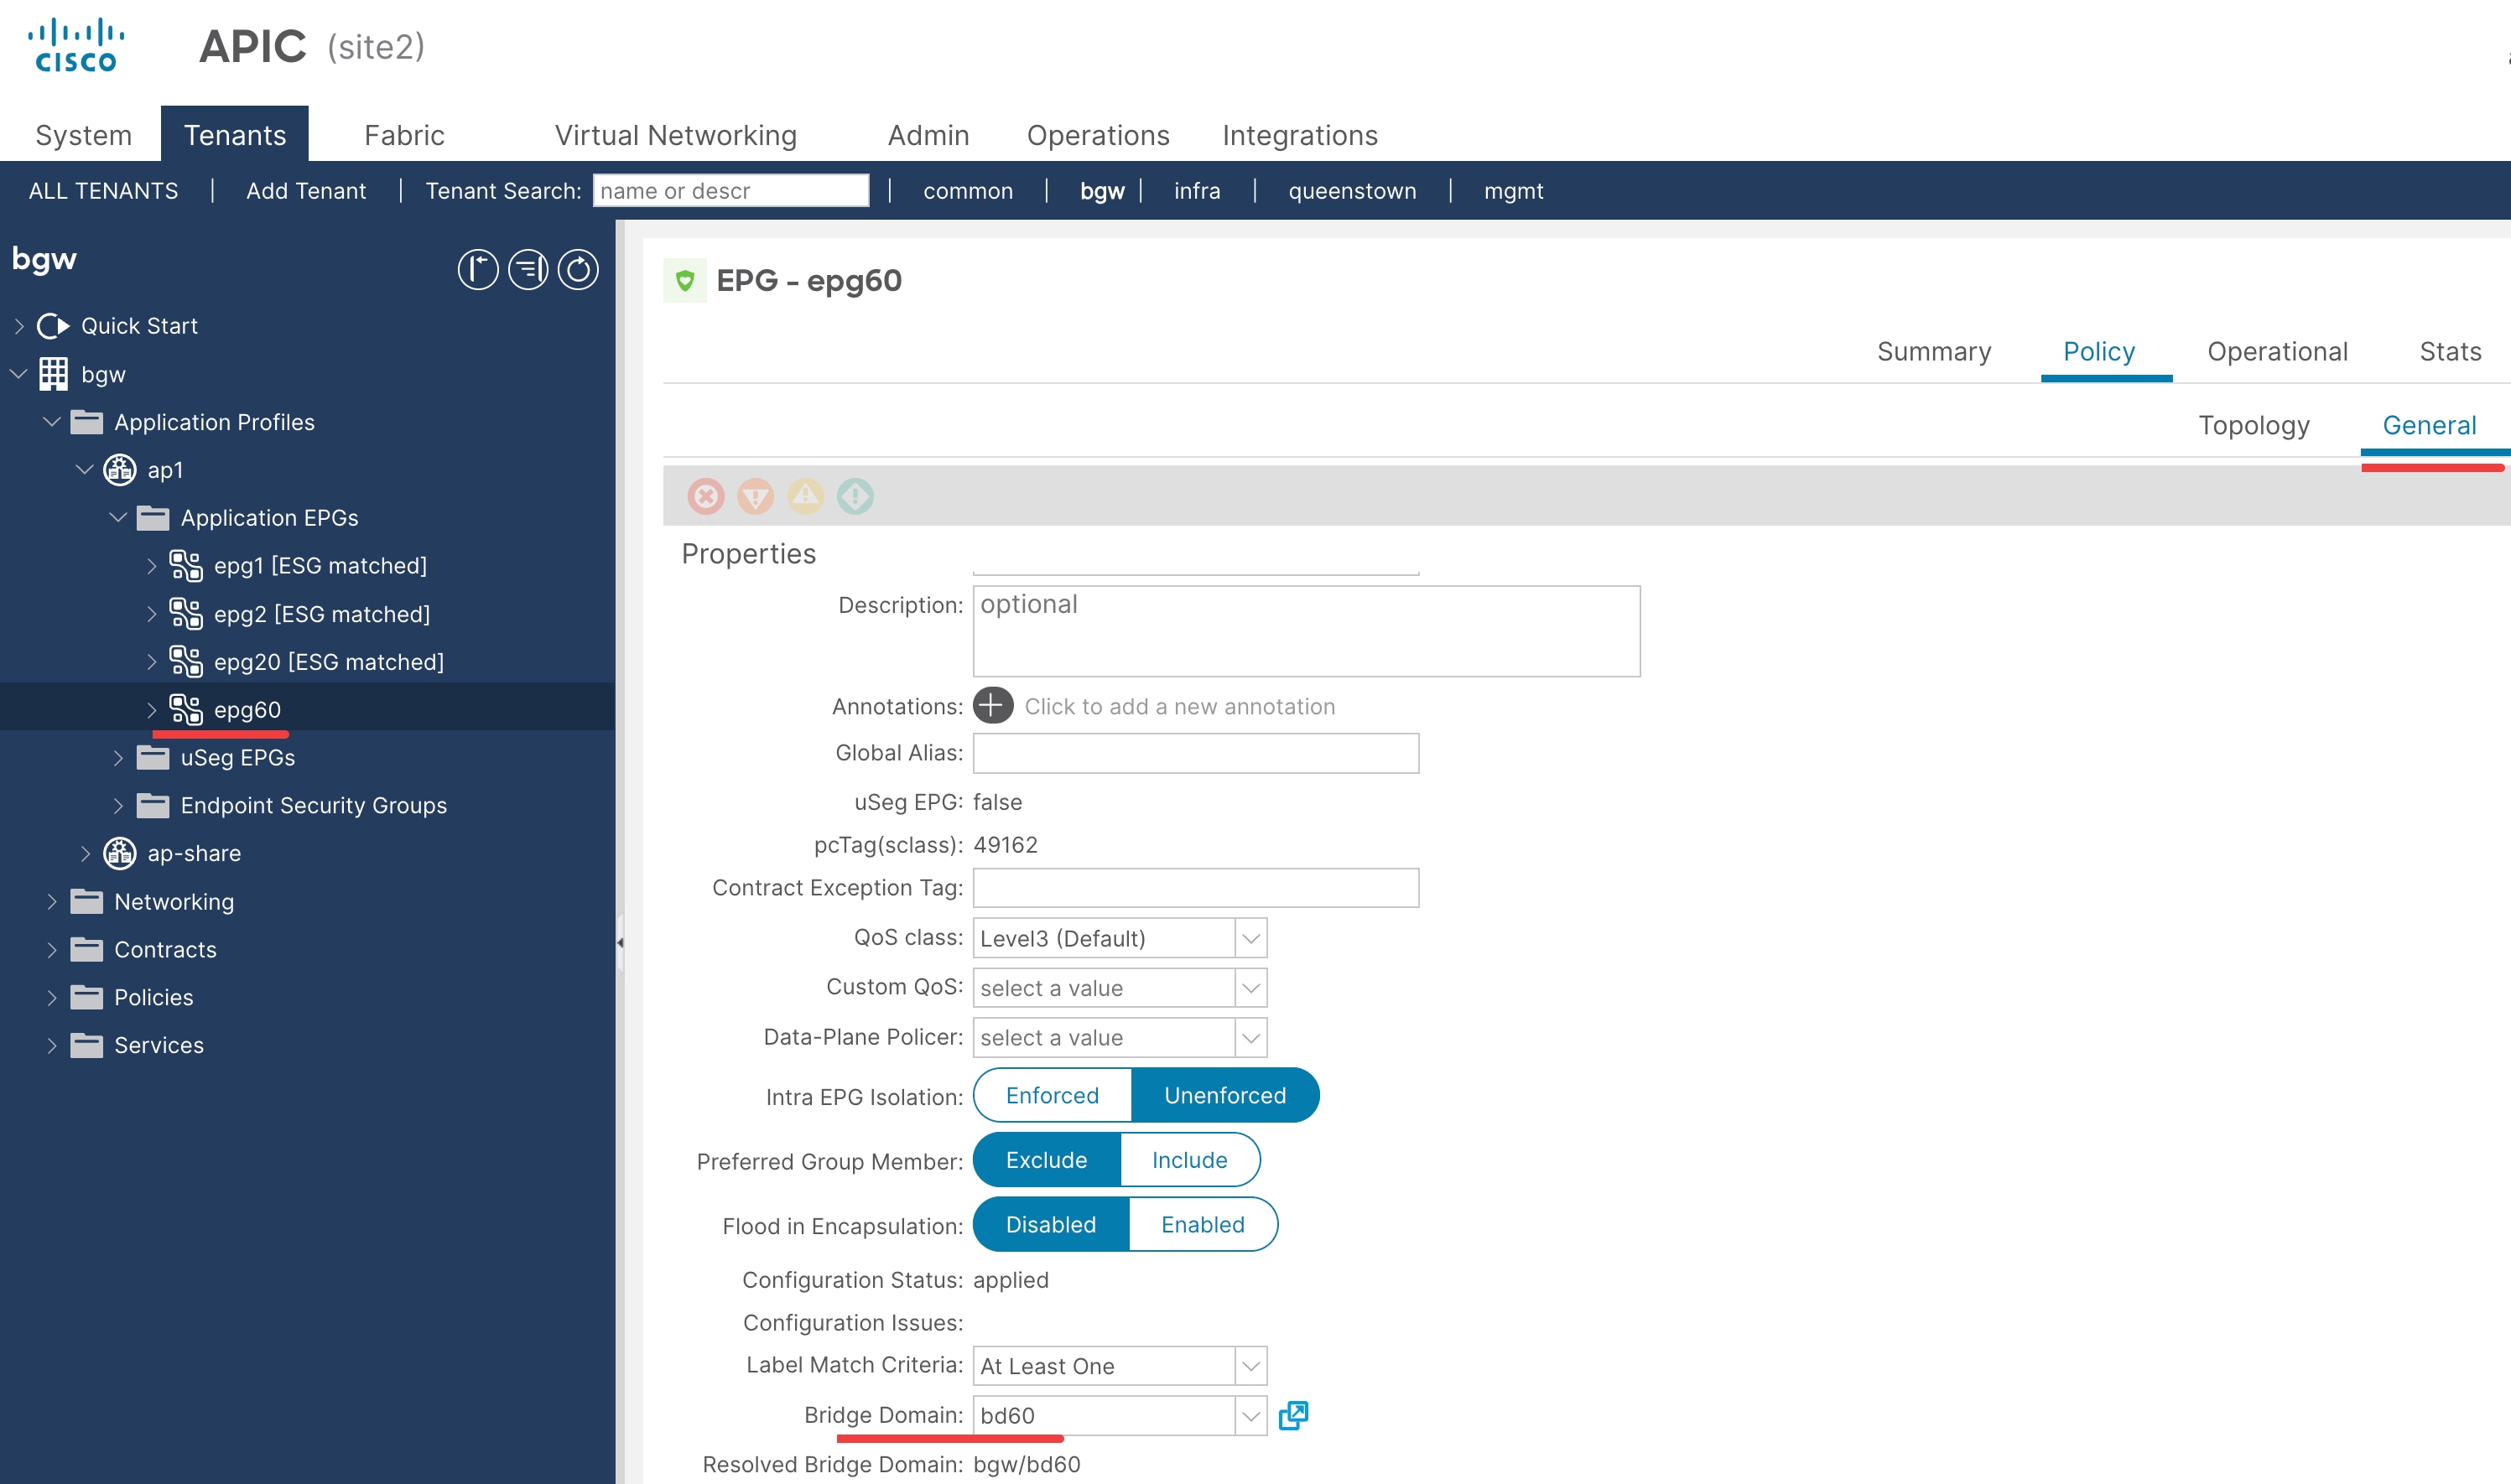2511x1484 pixels.
Task: Click the Tenant Search input field
Action: pyautogui.click(x=731, y=191)
